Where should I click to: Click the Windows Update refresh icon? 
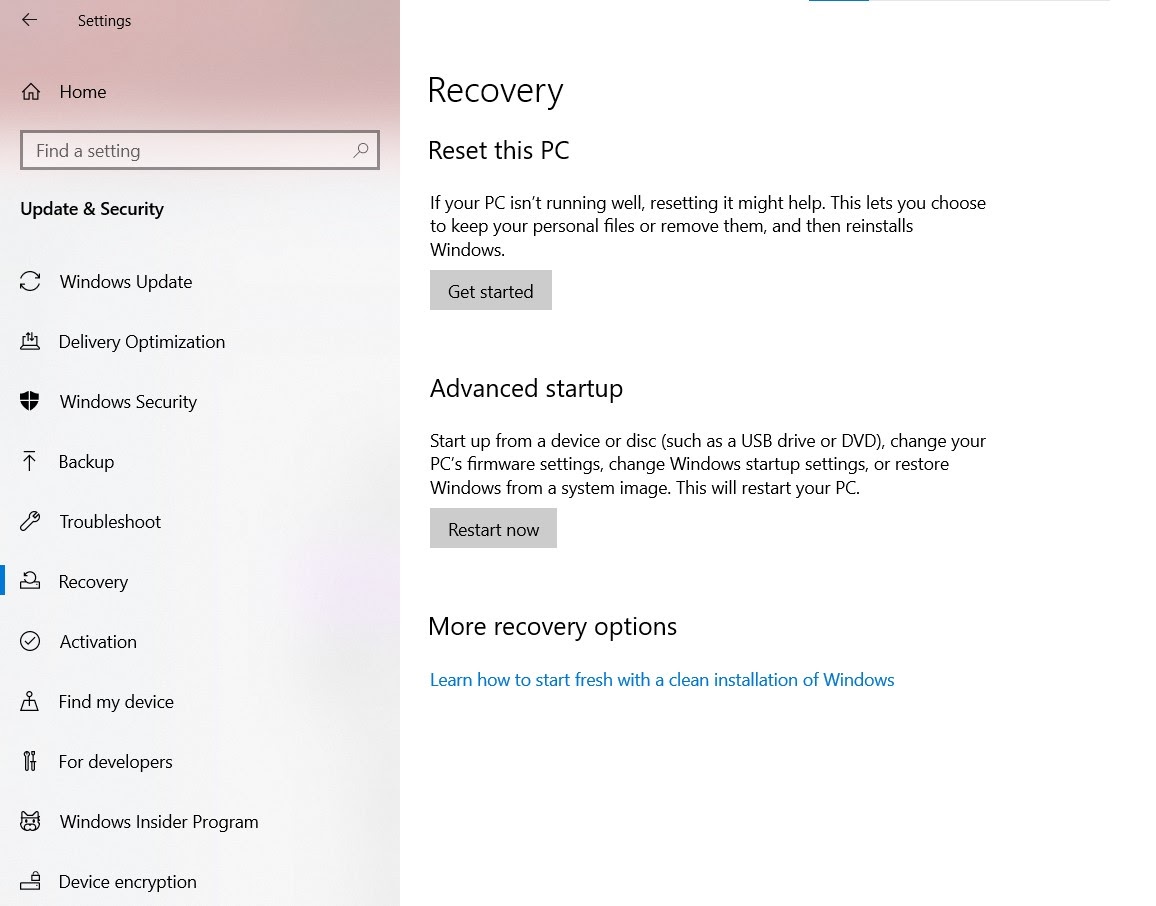(x=30, y=282)
